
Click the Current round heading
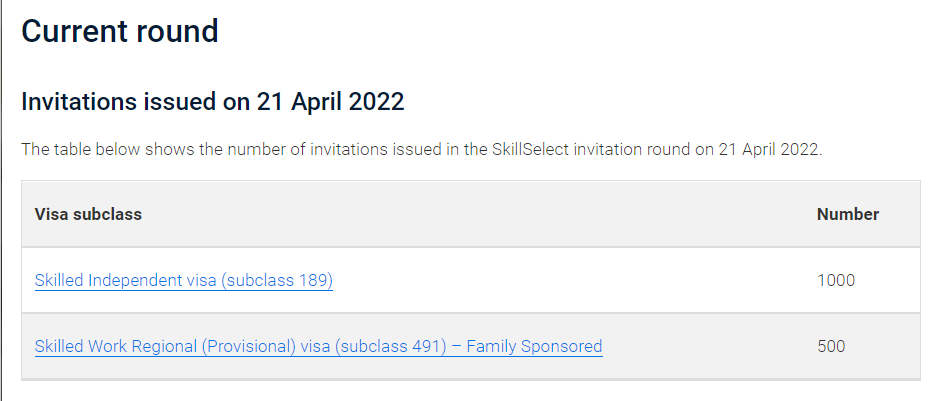point(120,31)
